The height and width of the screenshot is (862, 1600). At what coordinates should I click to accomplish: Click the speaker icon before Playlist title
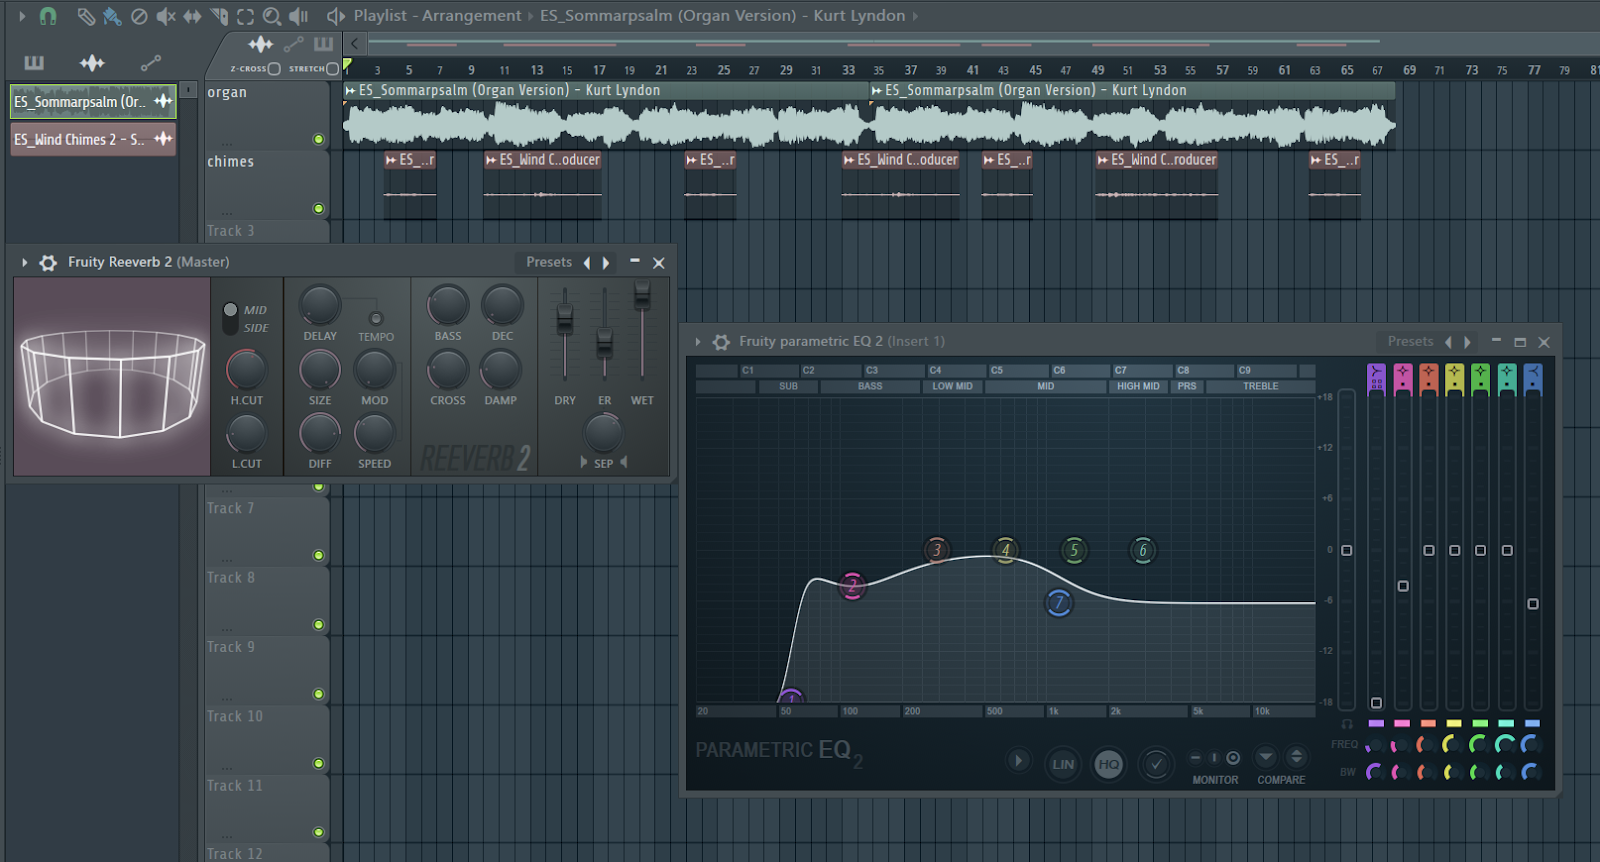pos(335,16)
